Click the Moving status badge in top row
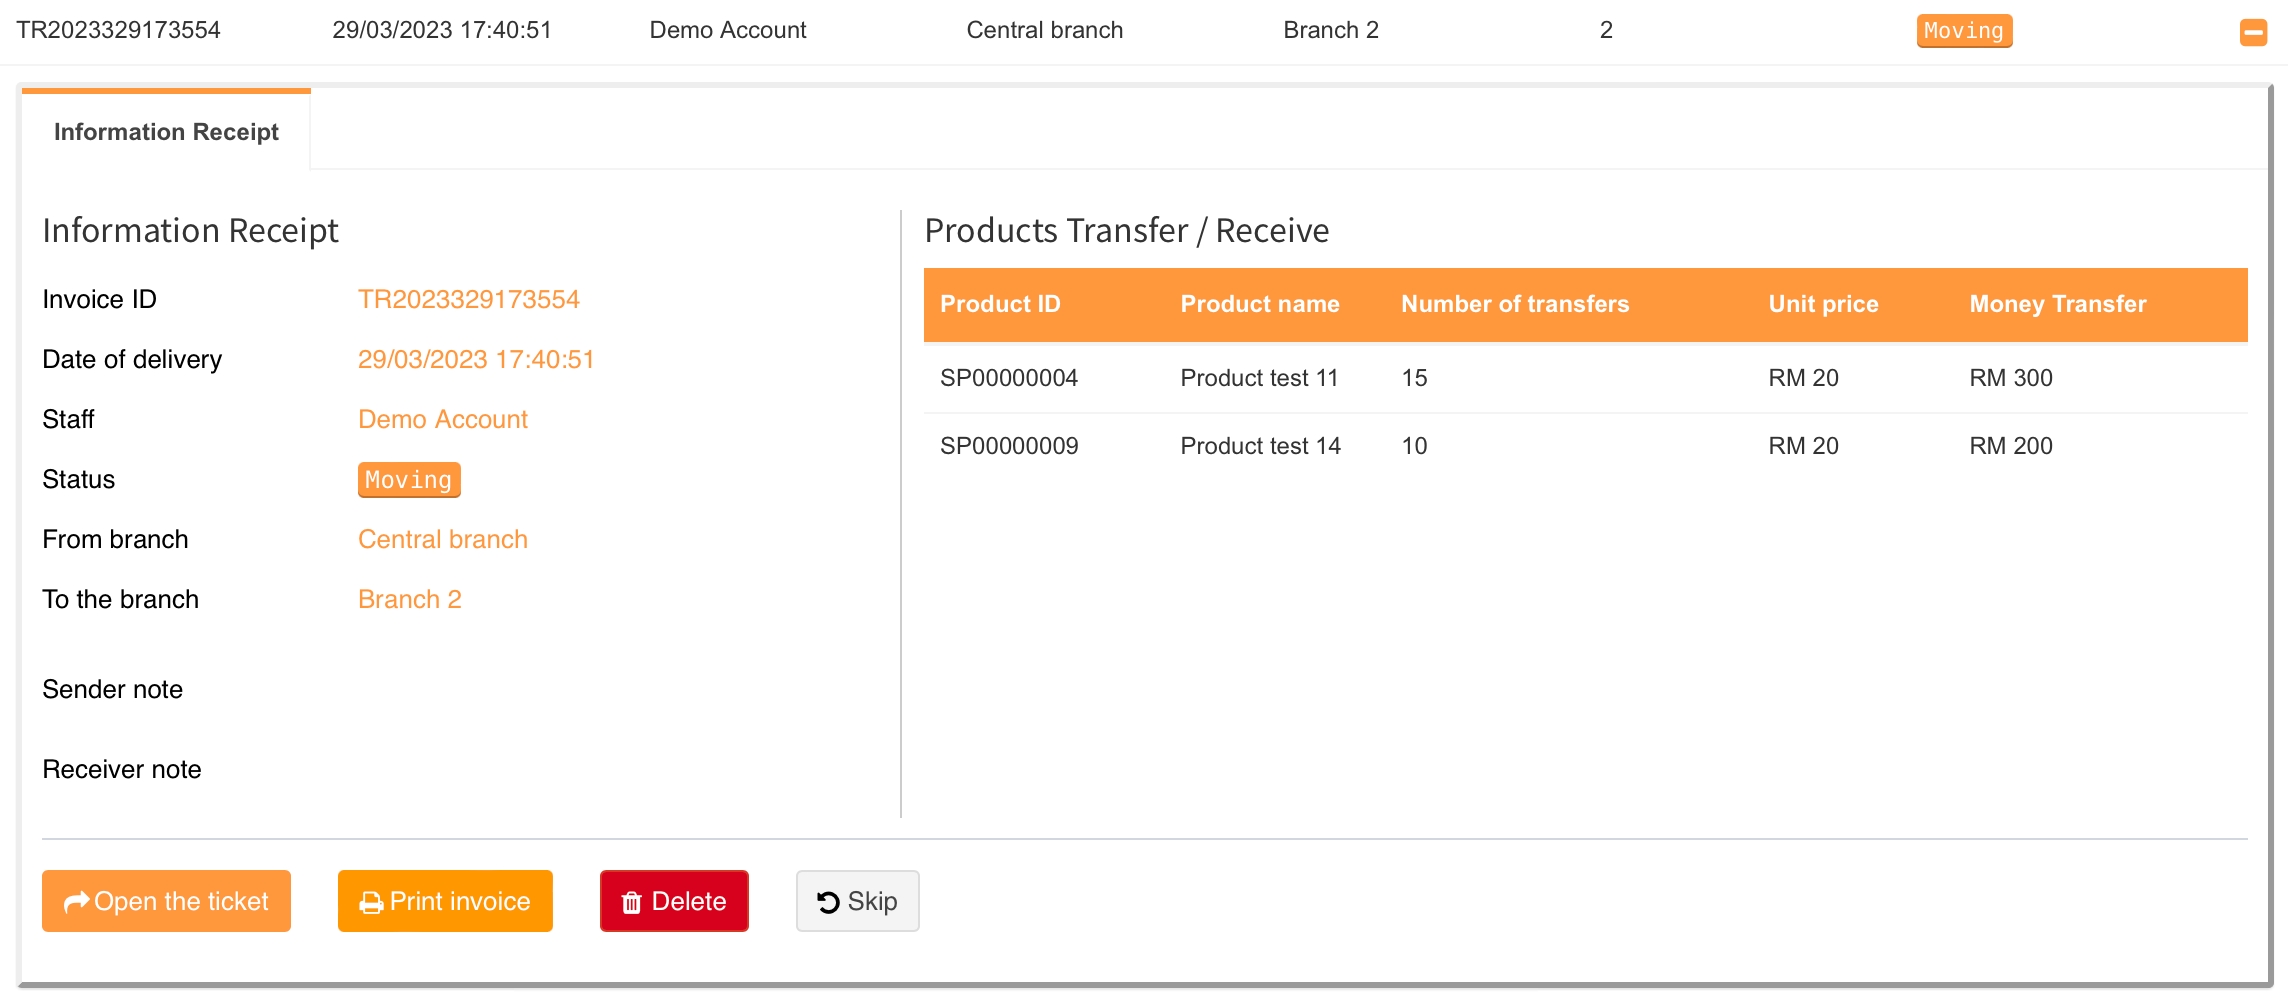 [1963, 31]
